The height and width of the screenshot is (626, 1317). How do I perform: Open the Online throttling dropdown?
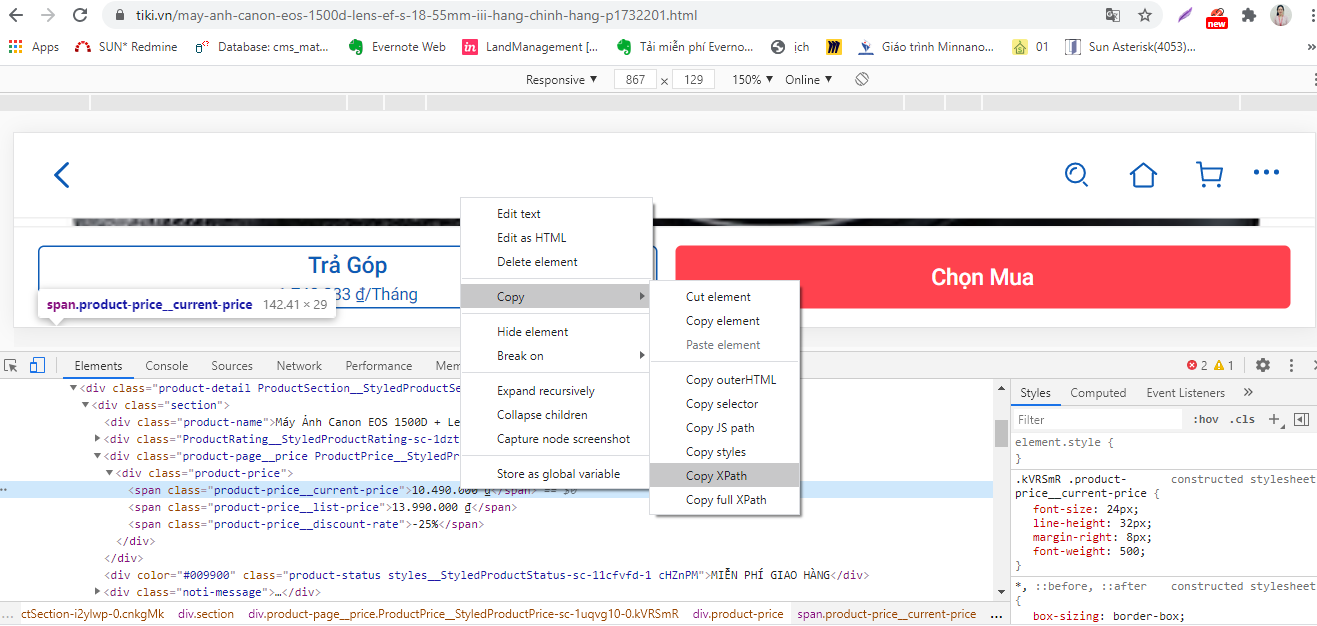[808, 80]
